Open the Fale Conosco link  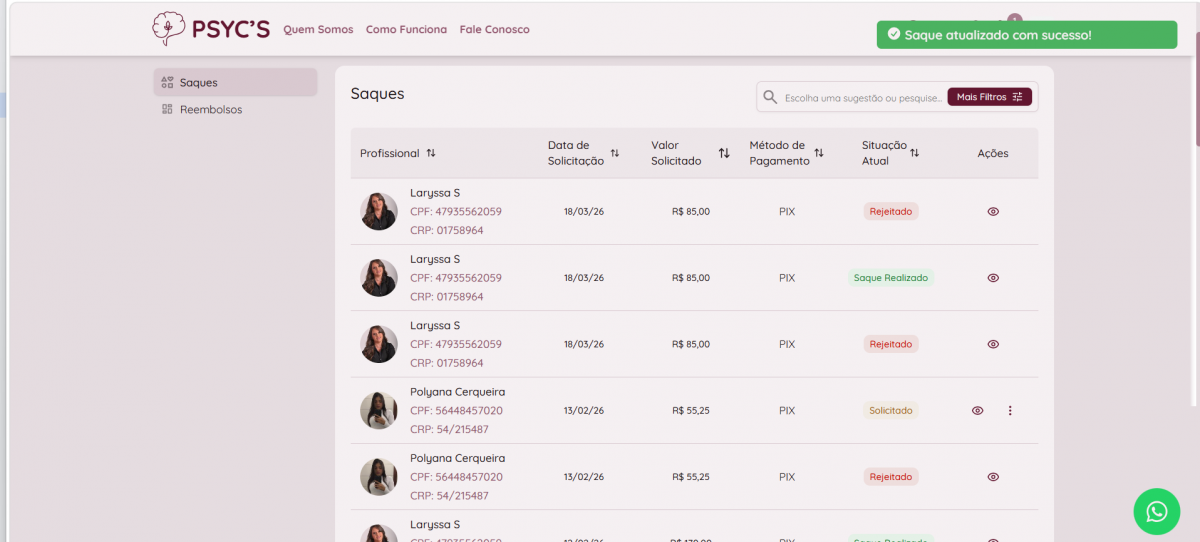click(x=494, y=29)
